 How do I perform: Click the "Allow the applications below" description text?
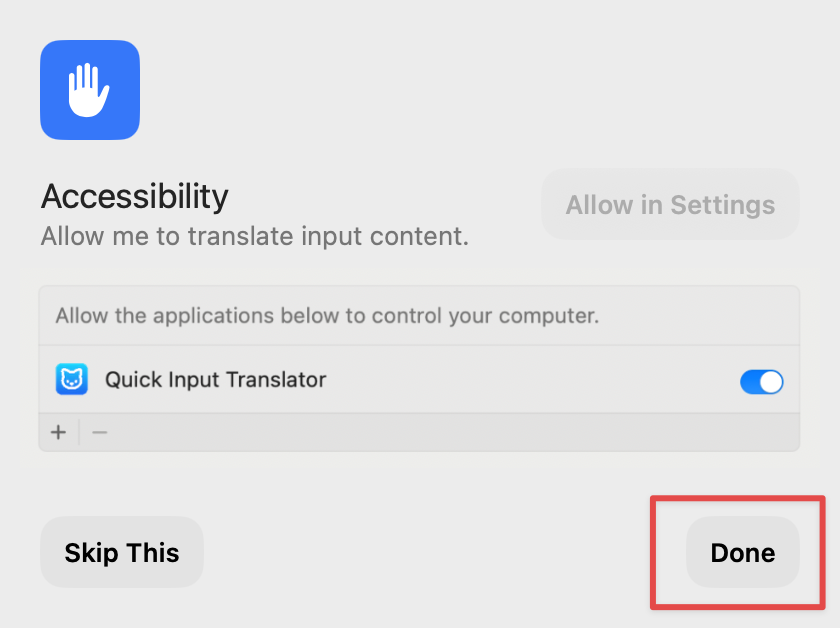point(327,316)
